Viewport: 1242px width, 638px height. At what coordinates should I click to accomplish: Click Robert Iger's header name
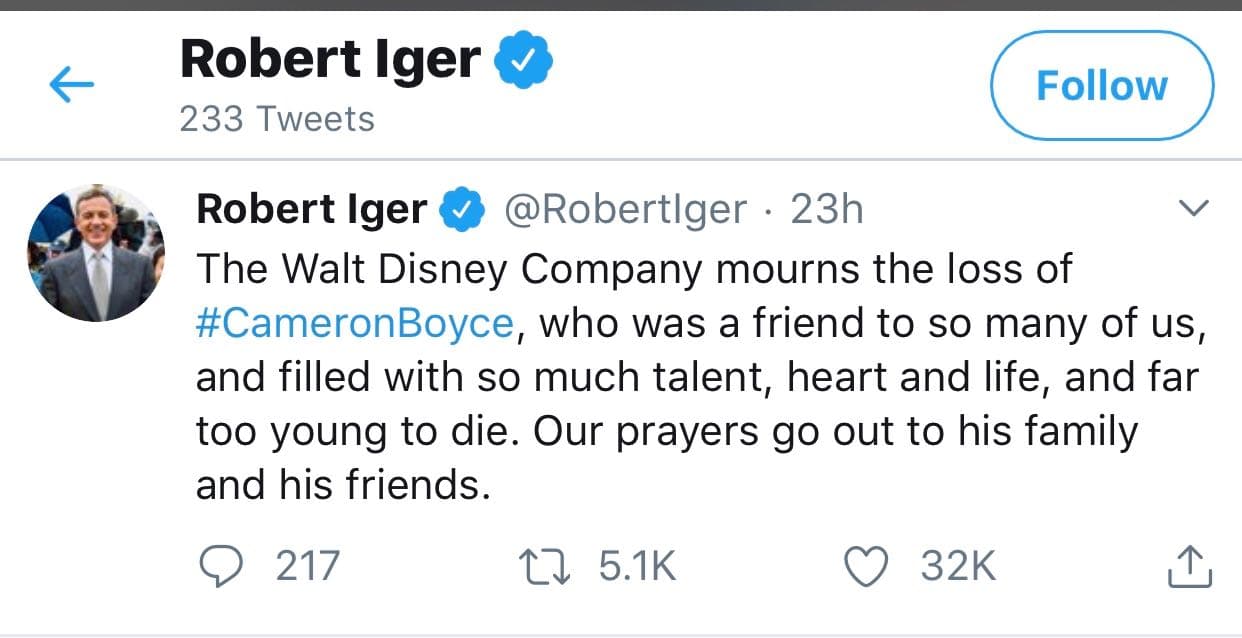point(331,57)
